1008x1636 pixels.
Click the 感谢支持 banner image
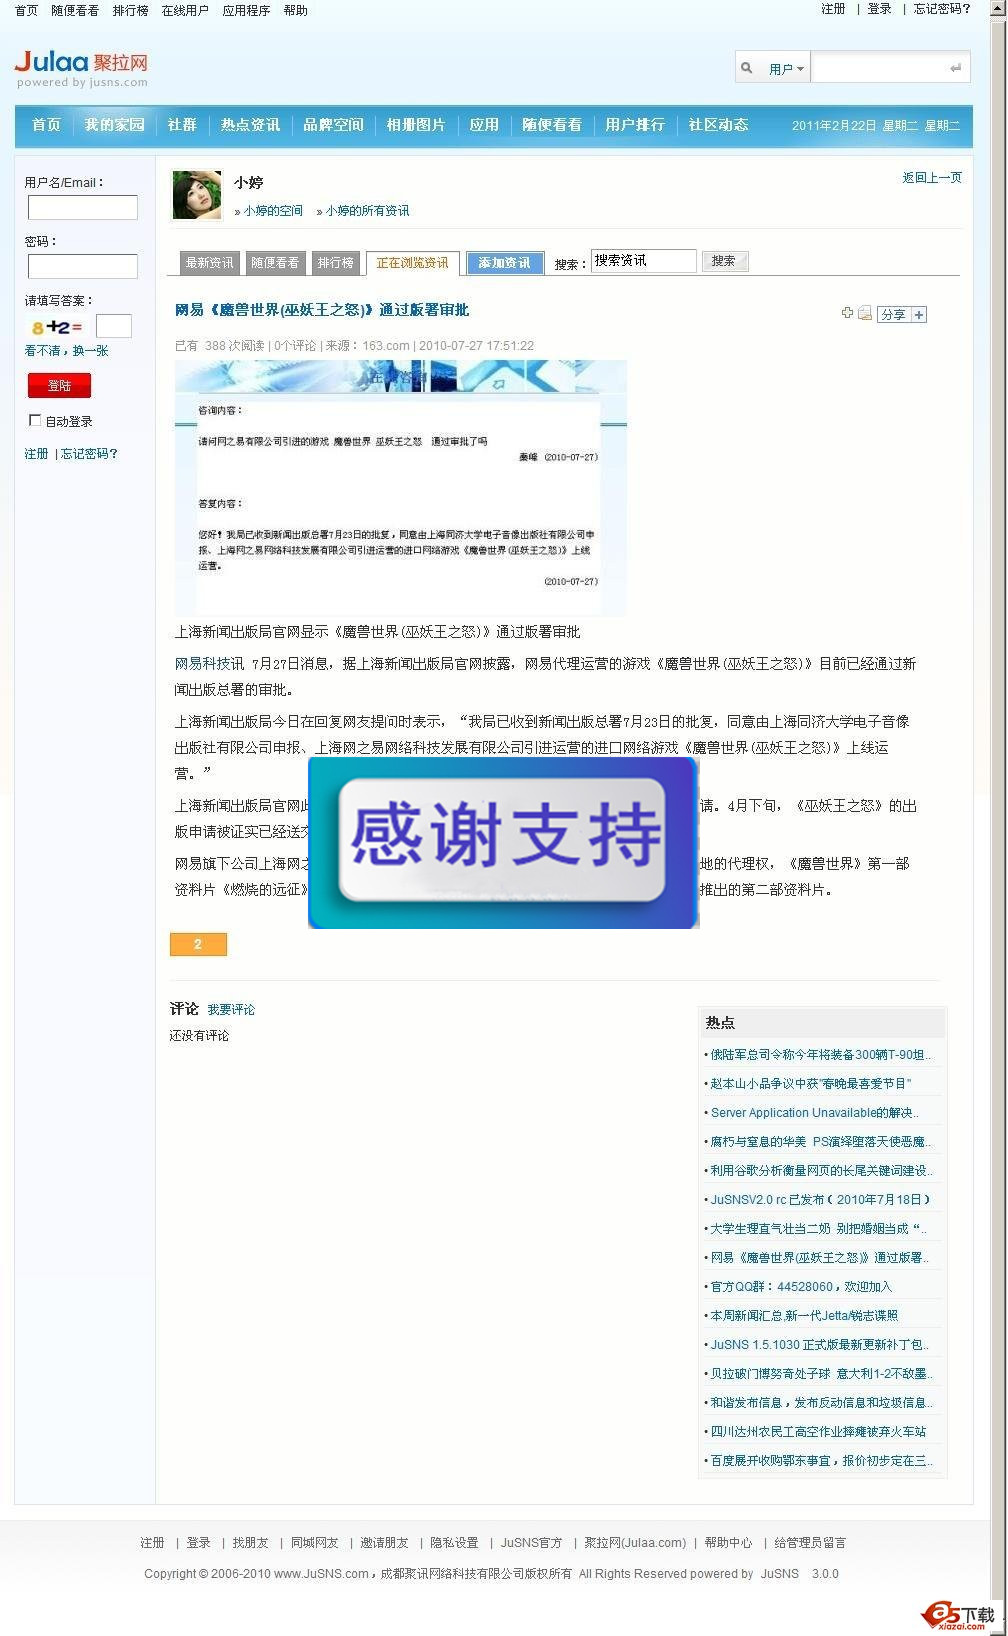[x=503, y=843]
